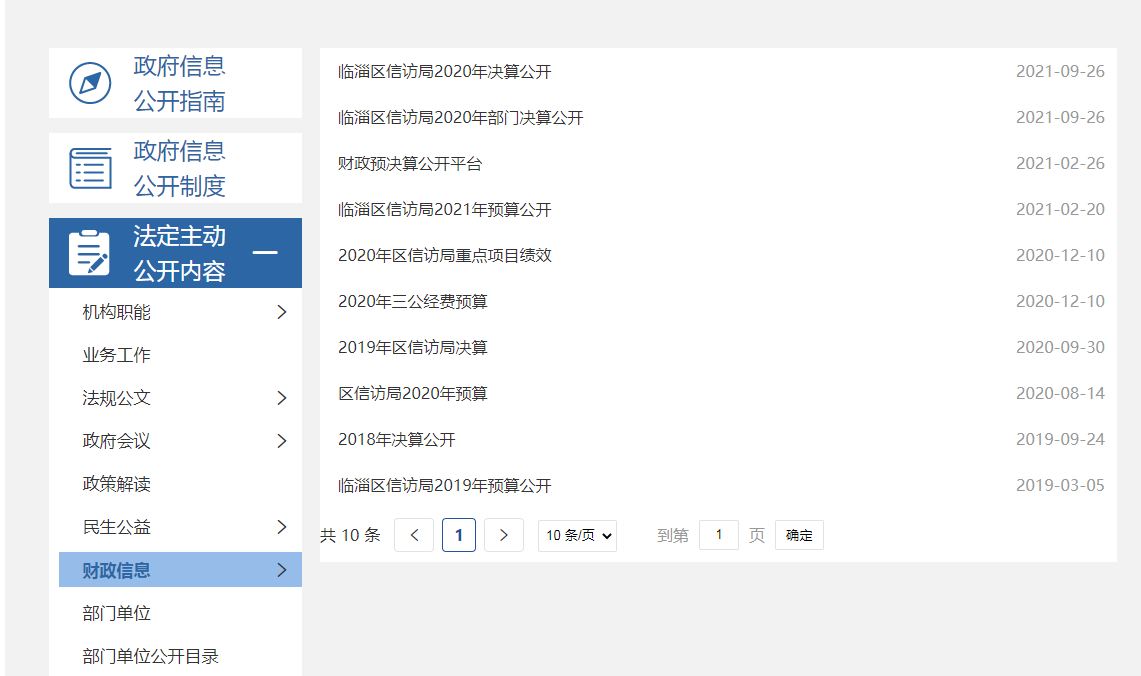Expand the 机构职能 submenu arrow
Screen dimensions: 1141x676
point(281,312)
